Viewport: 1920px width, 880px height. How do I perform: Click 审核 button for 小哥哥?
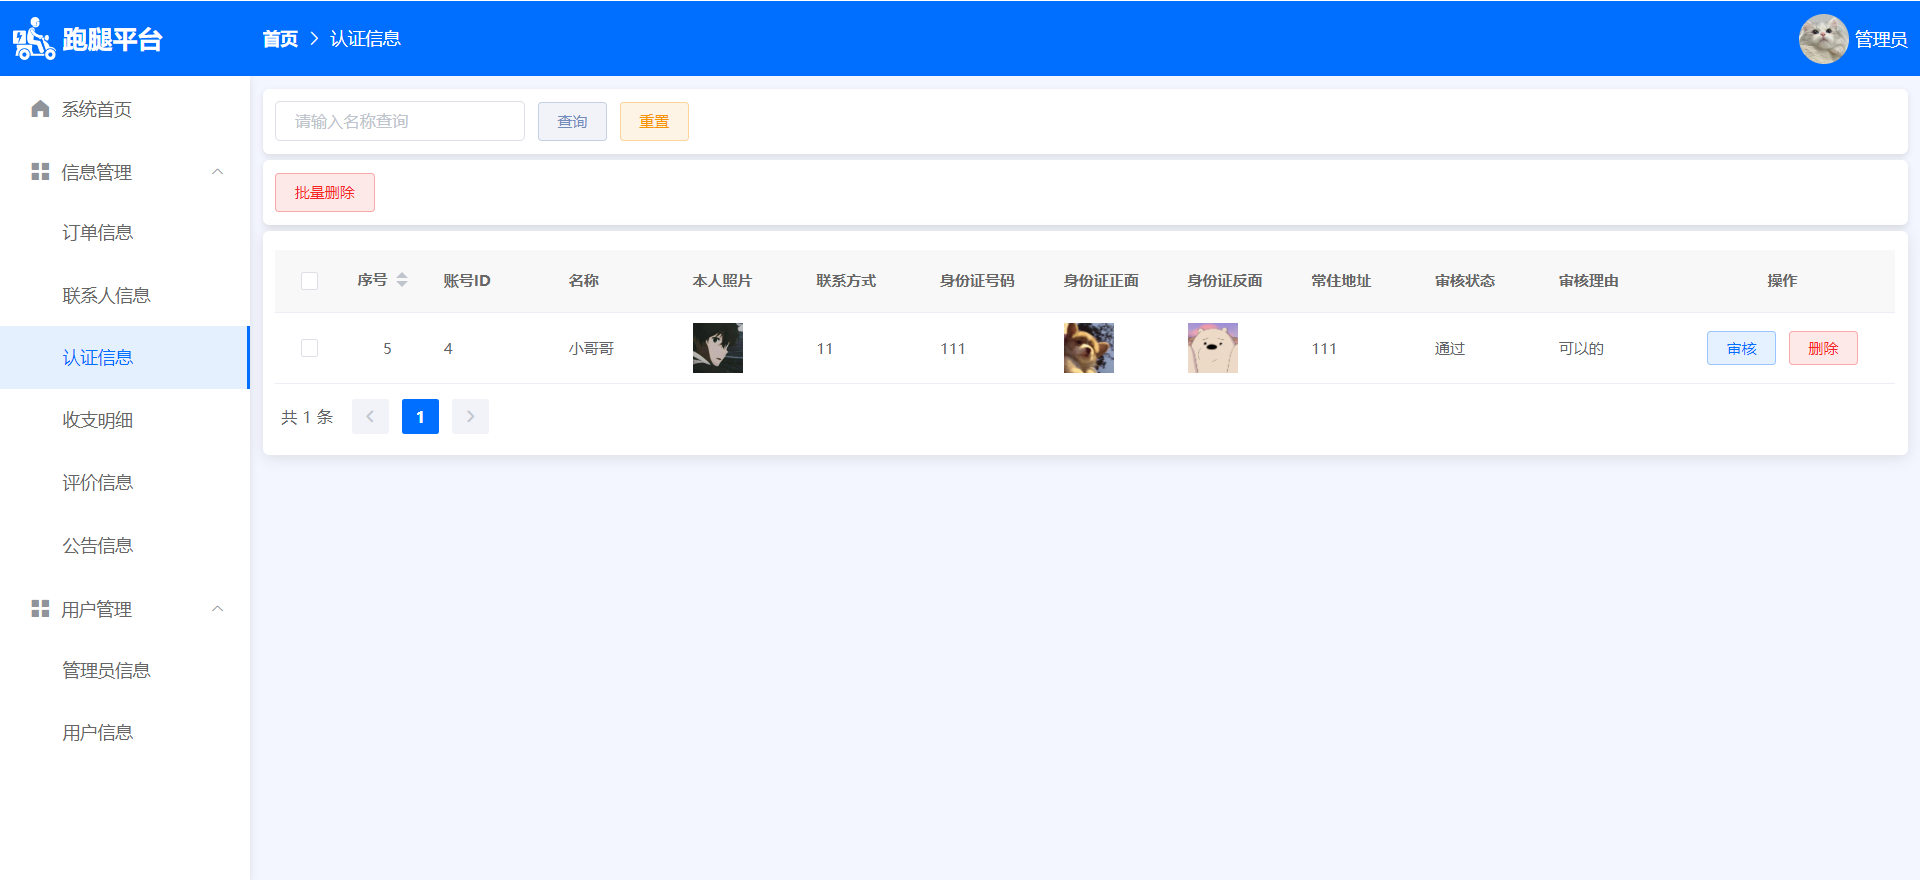pyautogui.click(x=1741, y=348)
